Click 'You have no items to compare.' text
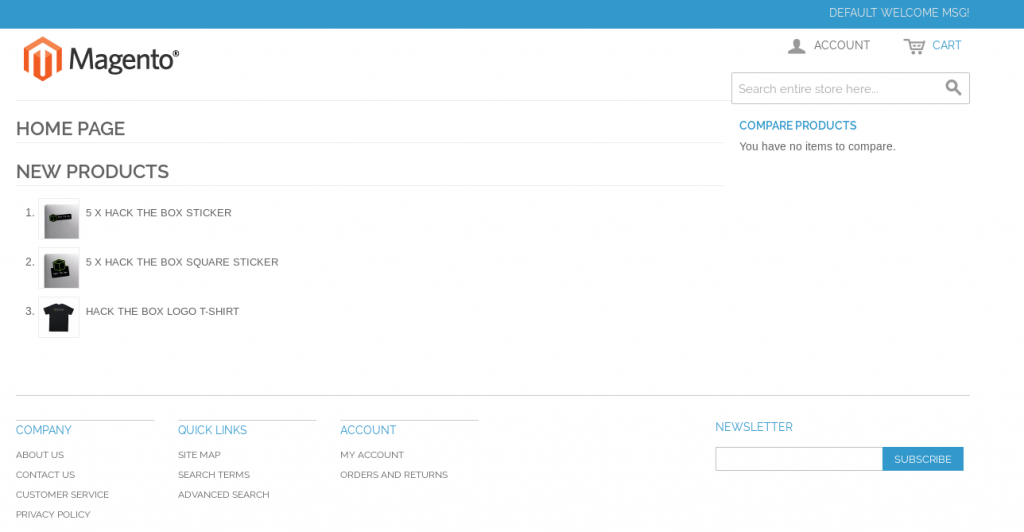The height and width of the screenshot is (532, 1024). 817,146
